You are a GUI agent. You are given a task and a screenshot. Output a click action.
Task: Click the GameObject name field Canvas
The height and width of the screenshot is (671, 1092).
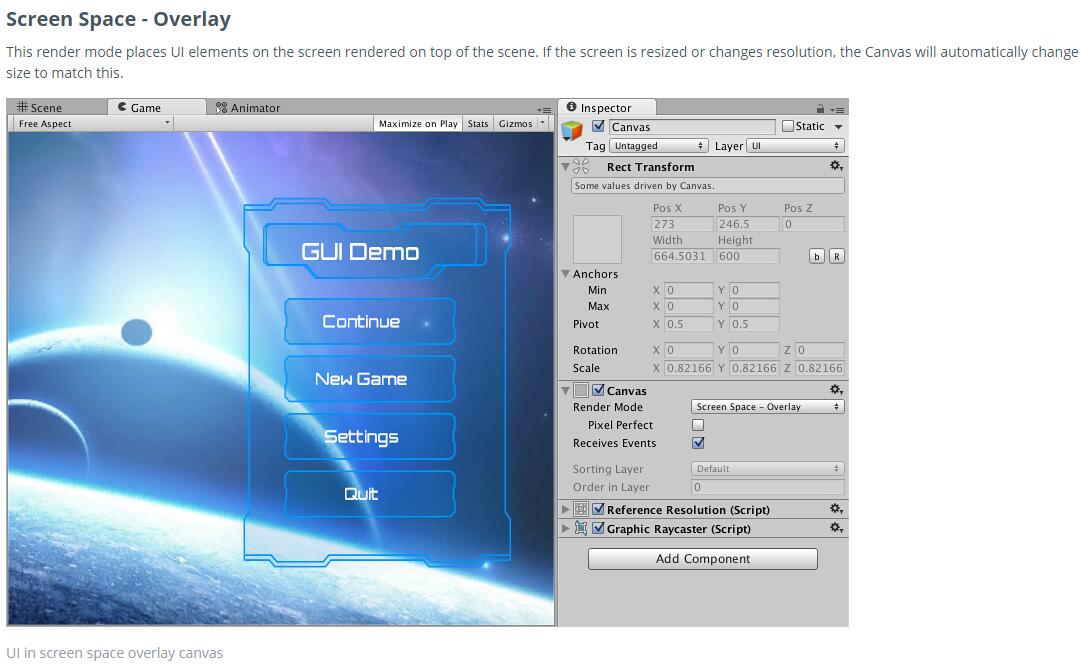(692, 127)
